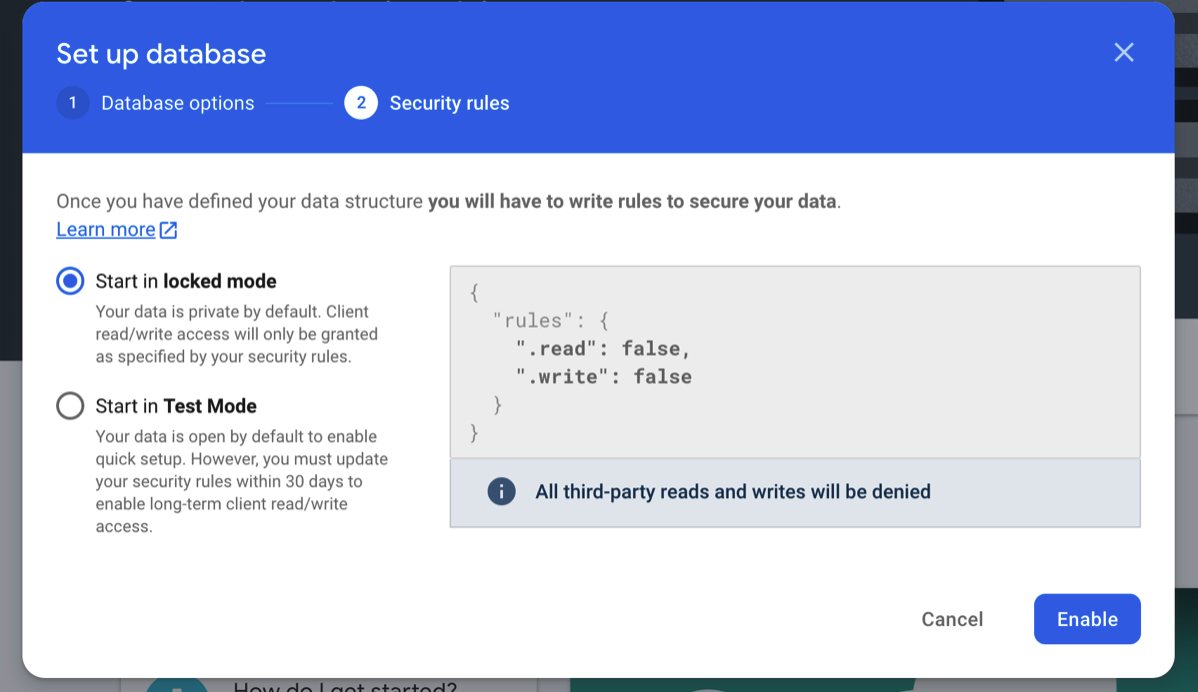Click the third-party reads denial banner

point(795,491)
